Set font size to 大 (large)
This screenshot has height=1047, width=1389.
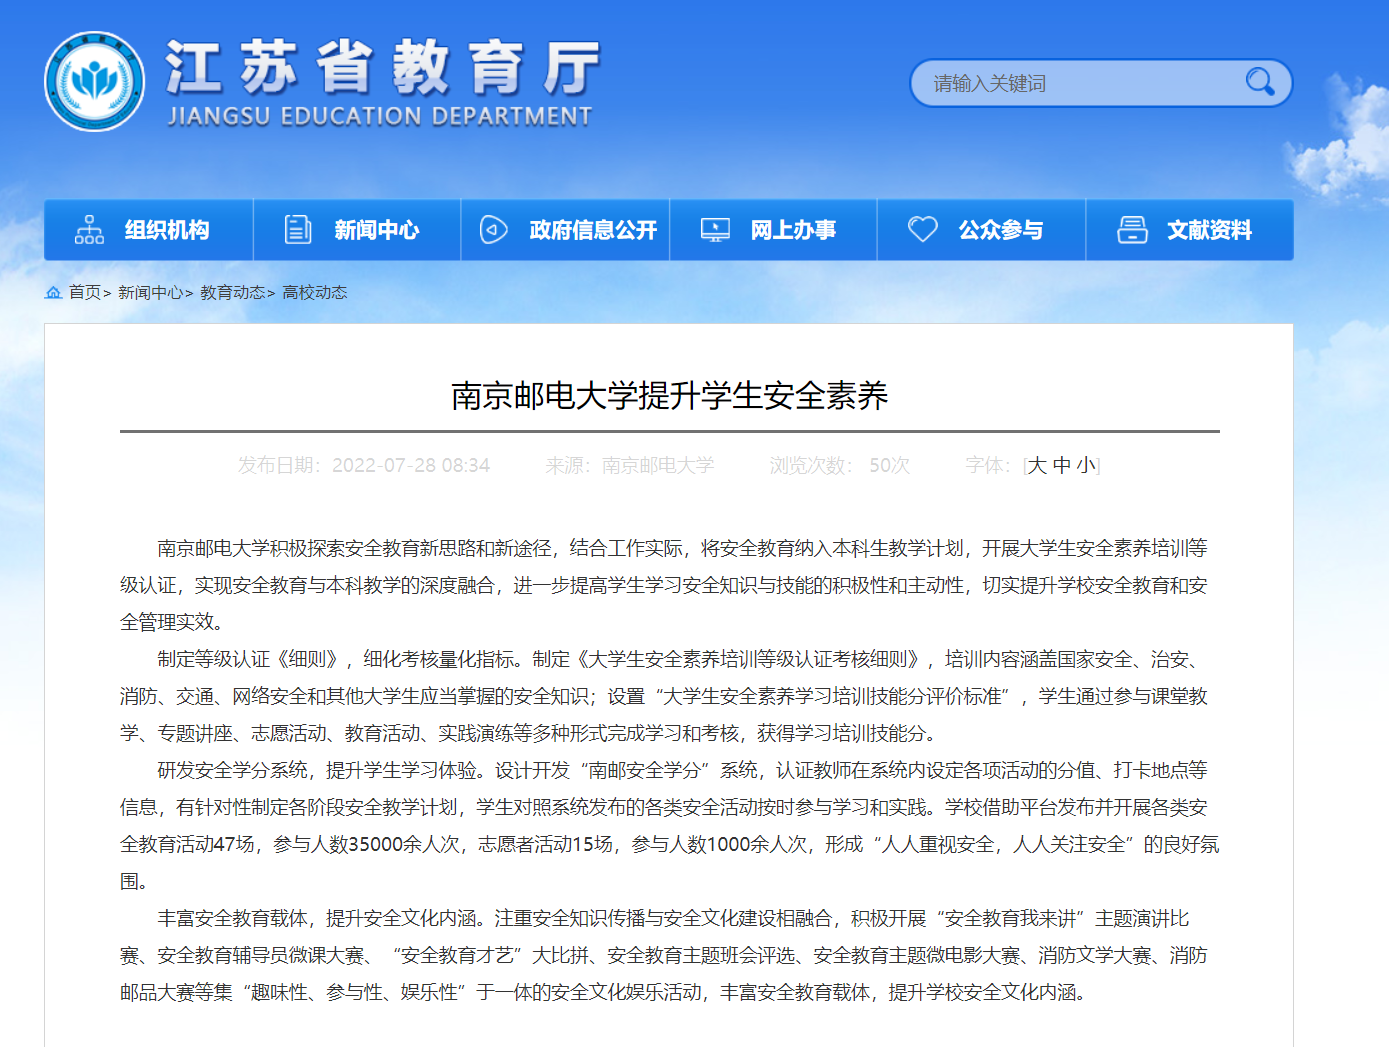coord(1037,465)
